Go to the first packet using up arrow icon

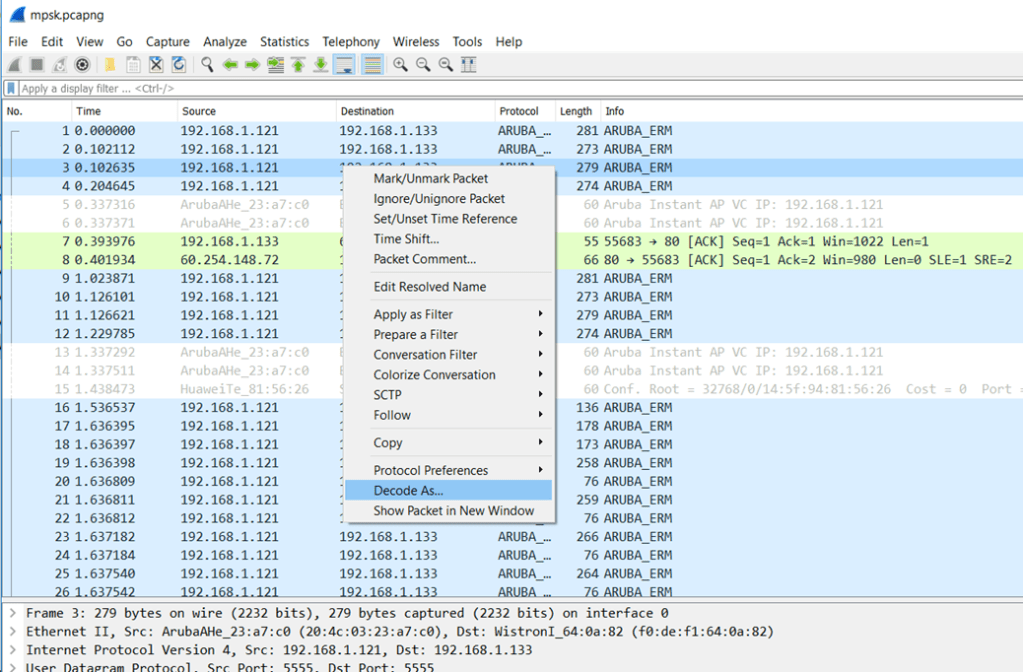297,64
